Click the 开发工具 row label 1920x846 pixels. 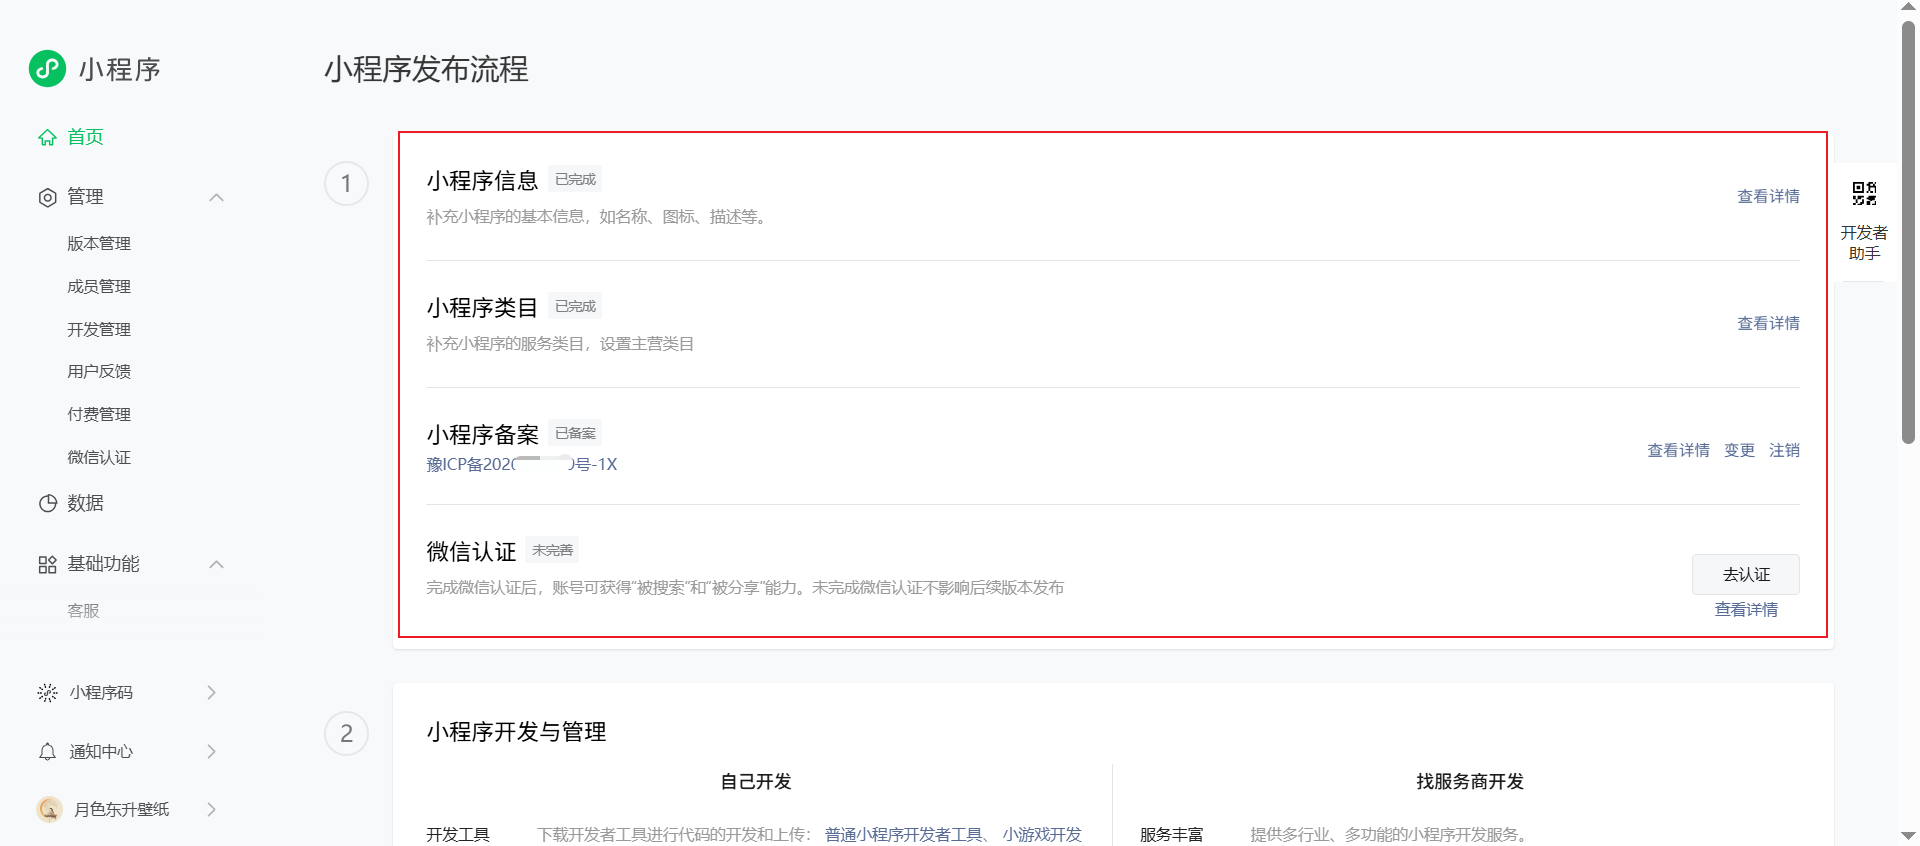458,835
